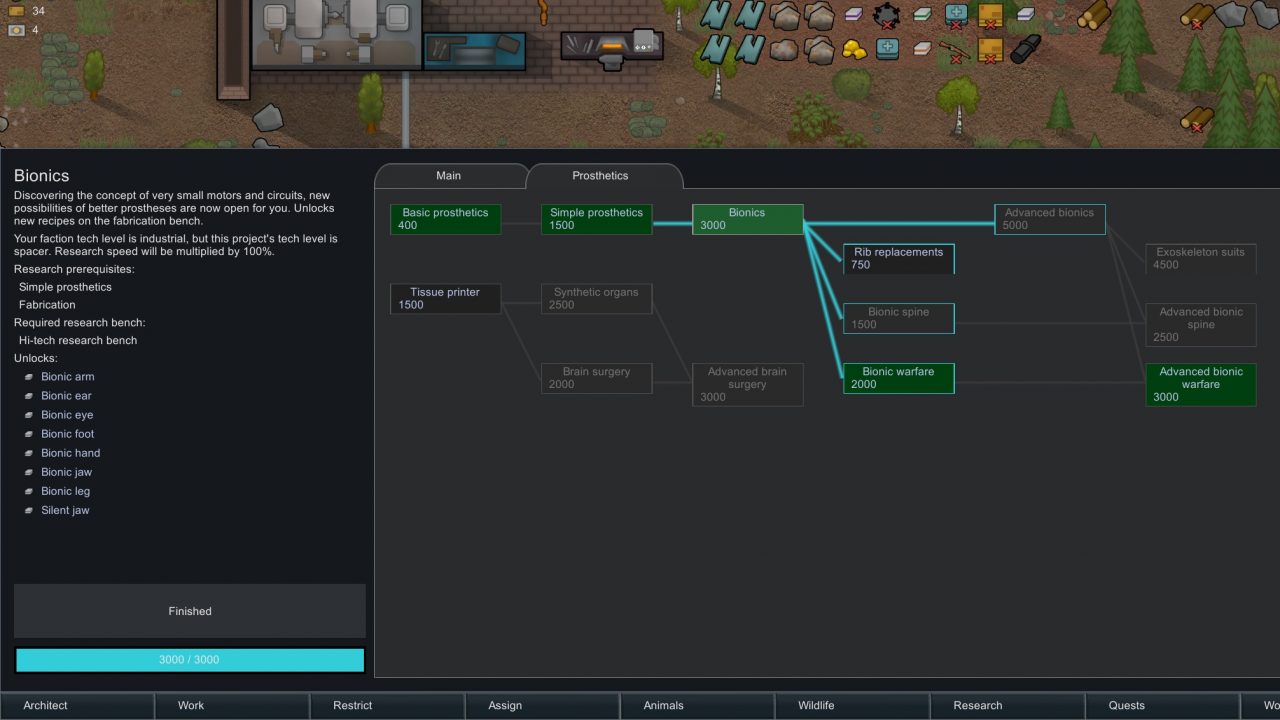Open the Architect menu
The width and height of the screenshot is (1280, 720).
point(45,705)
